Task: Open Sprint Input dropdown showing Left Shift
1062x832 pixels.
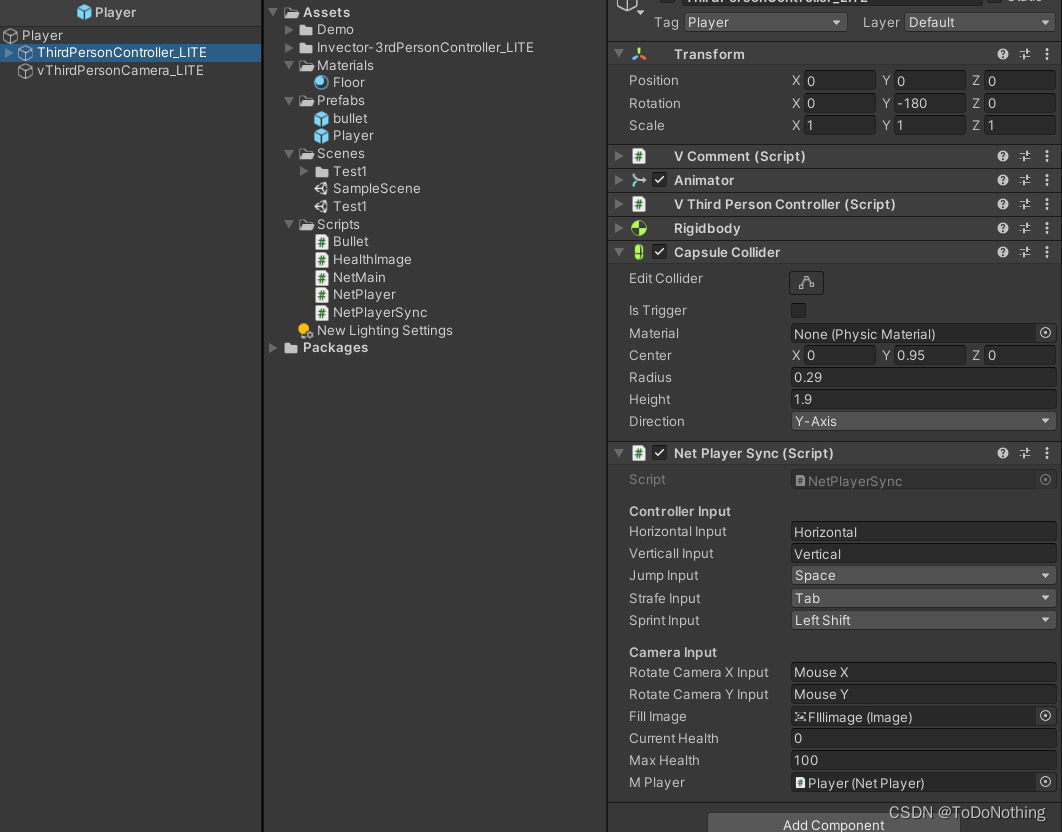Action: [x=922, y=621]
